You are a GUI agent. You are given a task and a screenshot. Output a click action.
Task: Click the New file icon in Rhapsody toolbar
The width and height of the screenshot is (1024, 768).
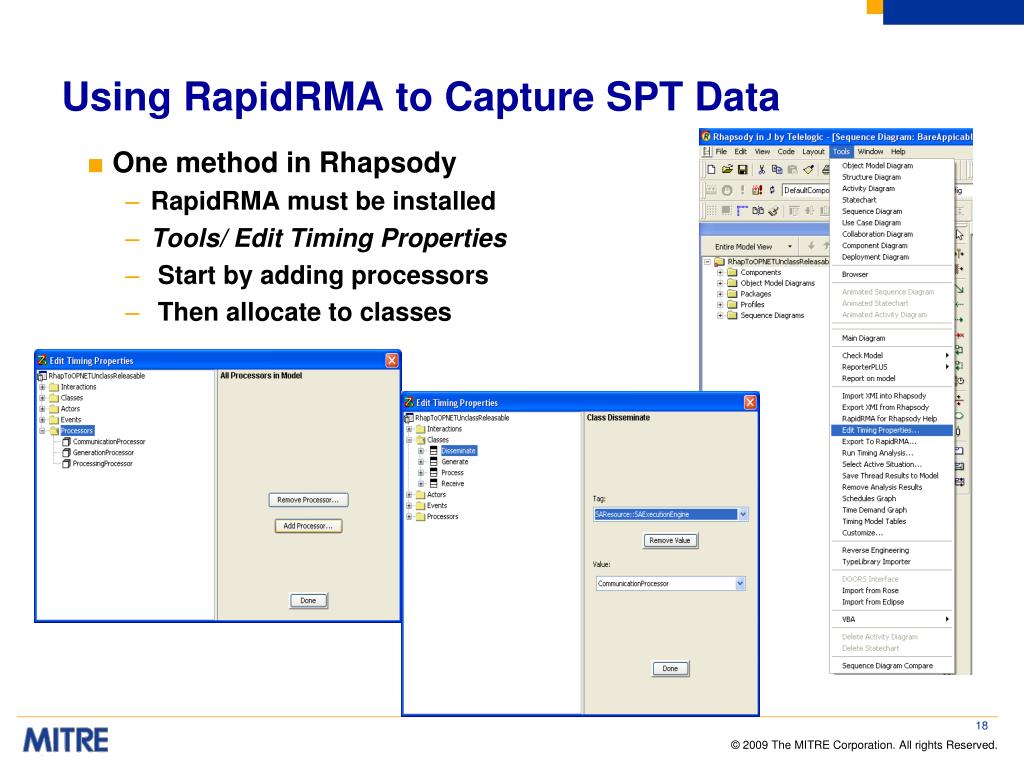(711, 170)
